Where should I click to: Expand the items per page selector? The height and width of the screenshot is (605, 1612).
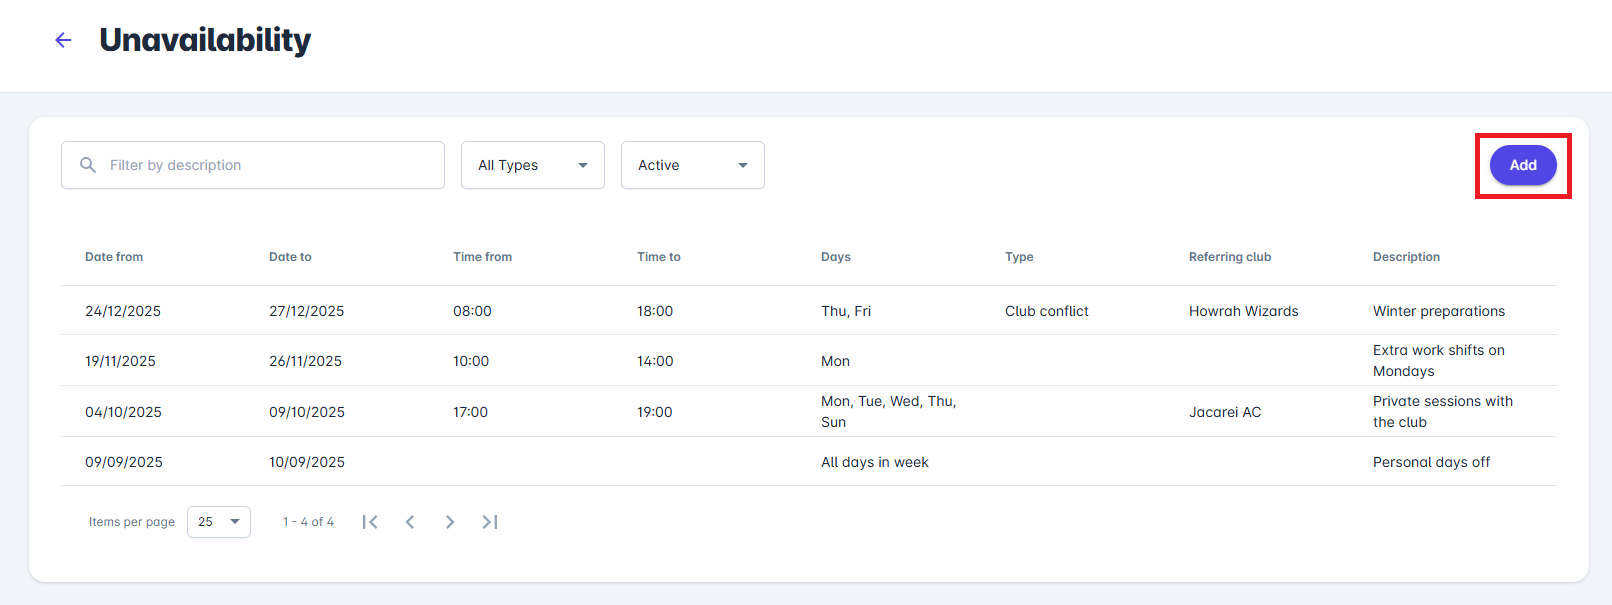pos(218,522)
